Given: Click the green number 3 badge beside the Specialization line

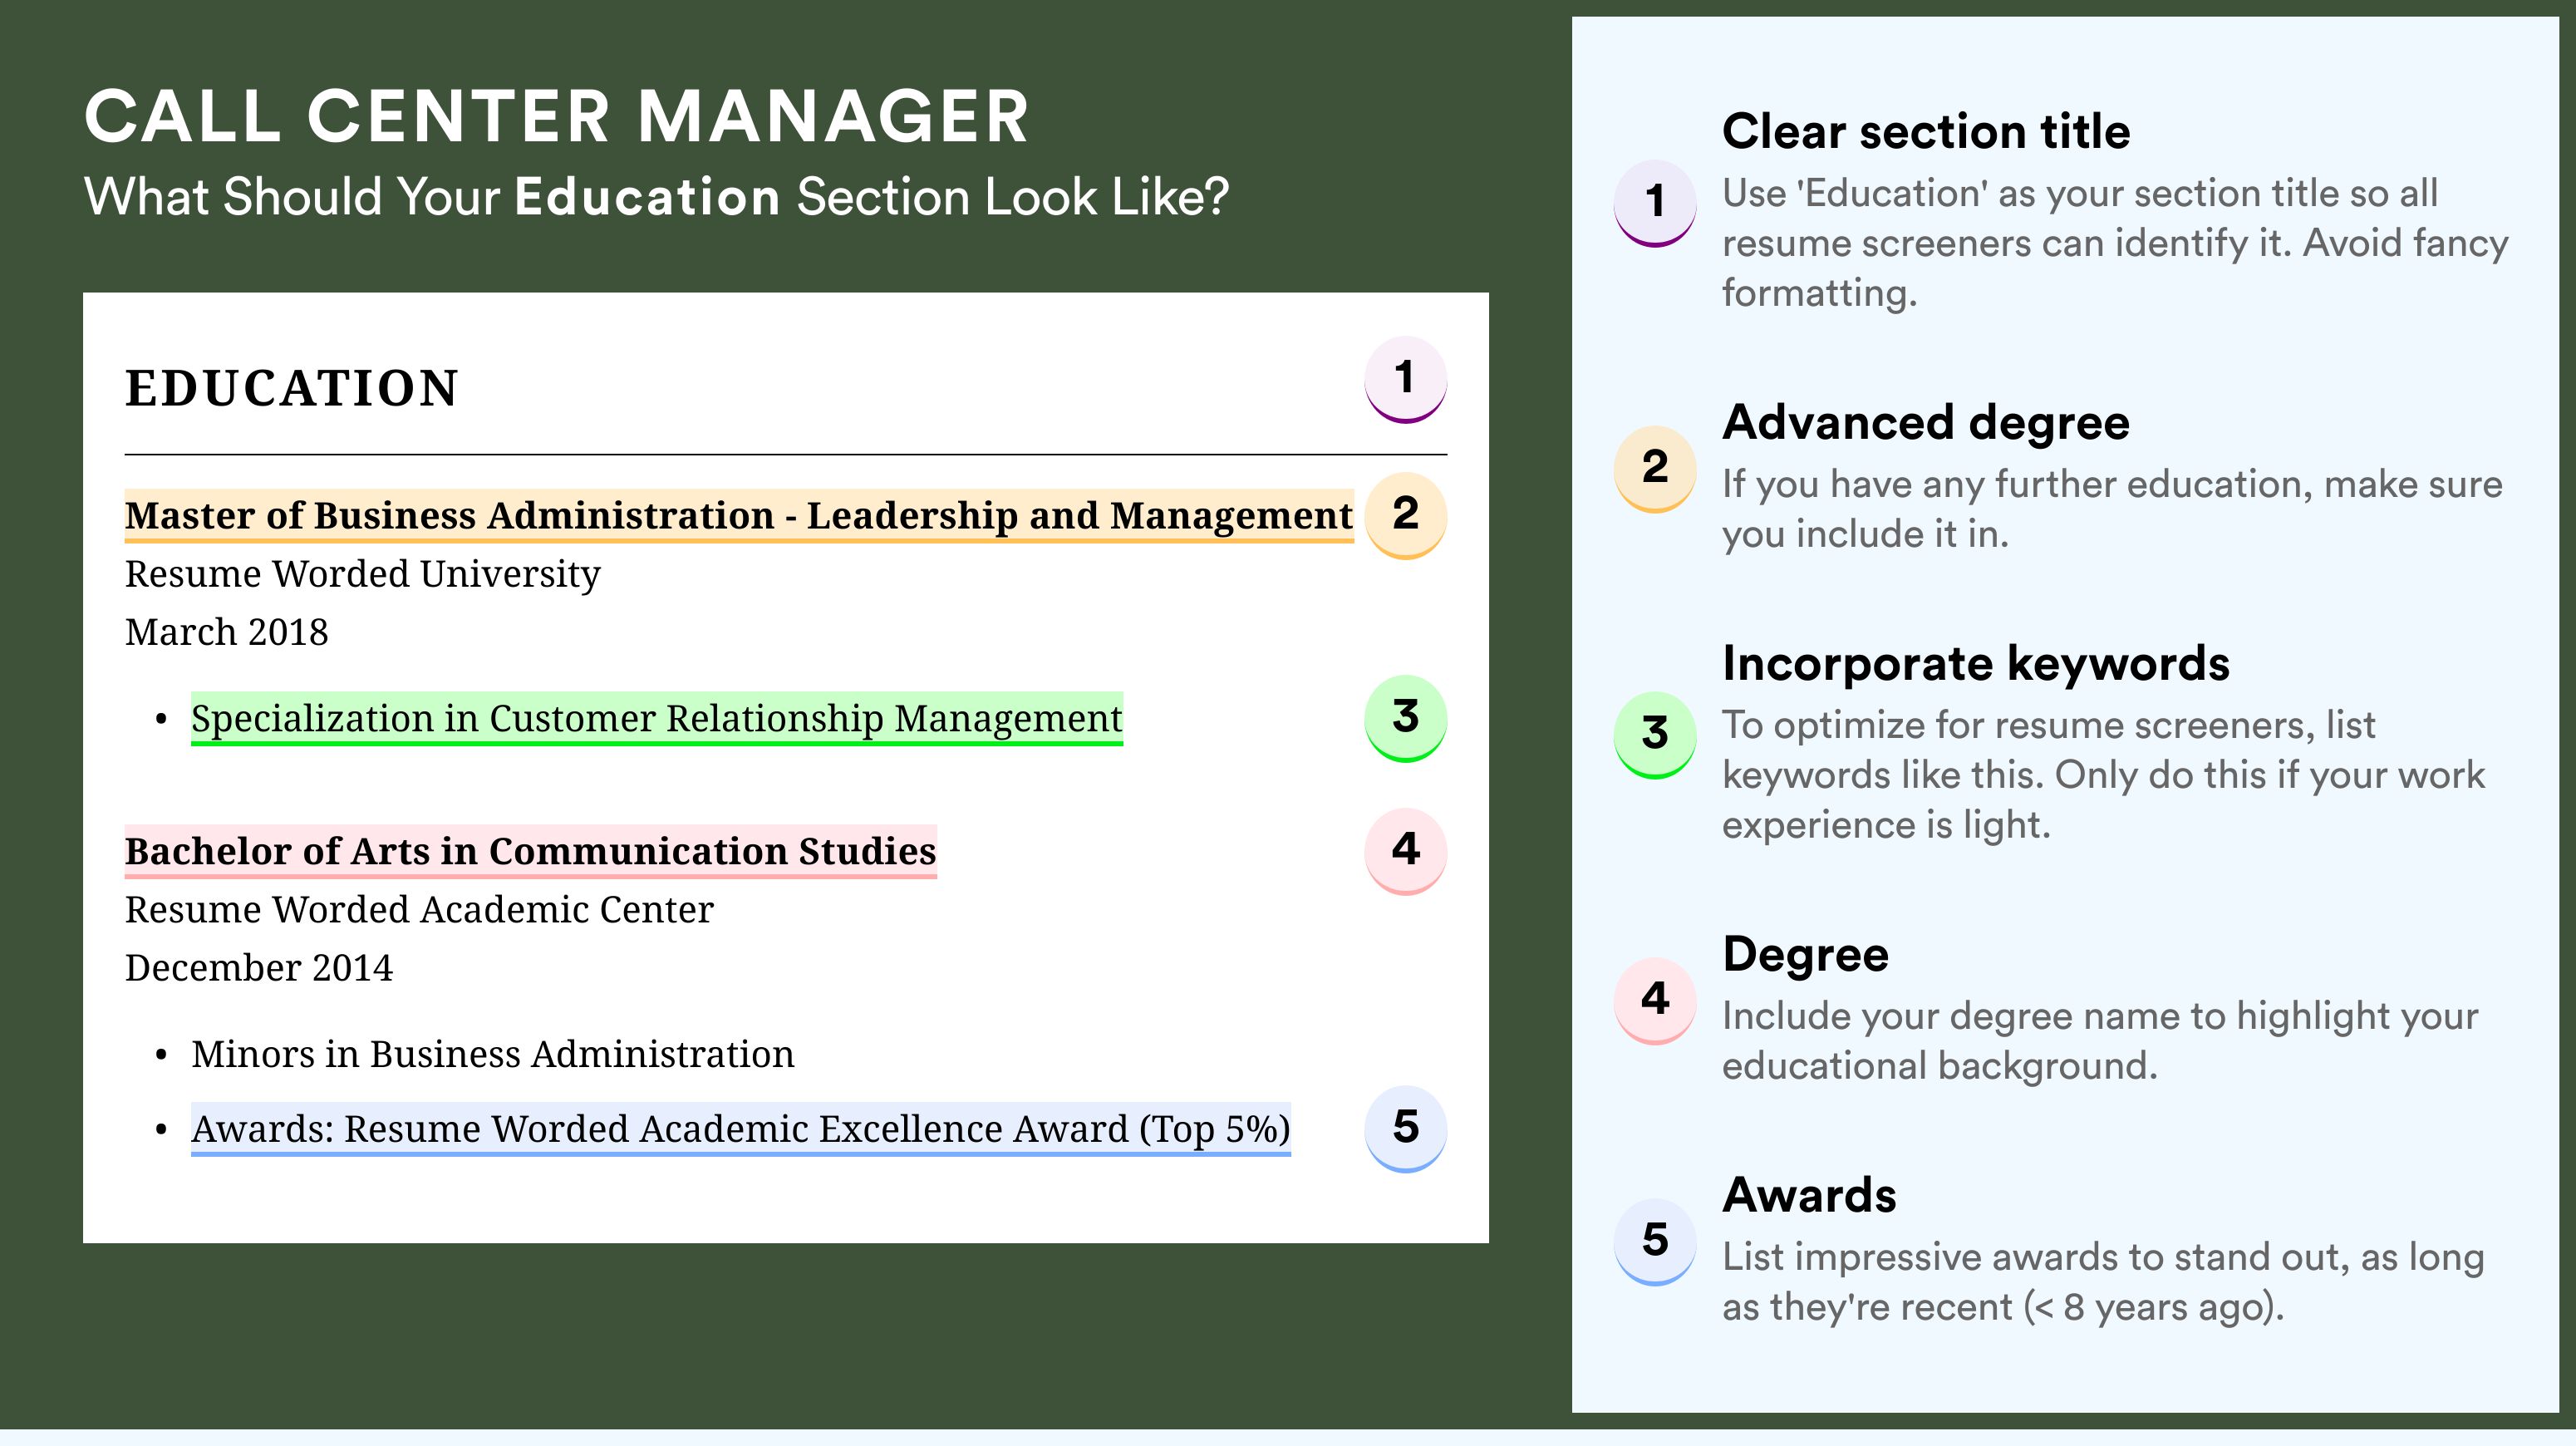Looking at the screenshot, I should point(1405,718).
